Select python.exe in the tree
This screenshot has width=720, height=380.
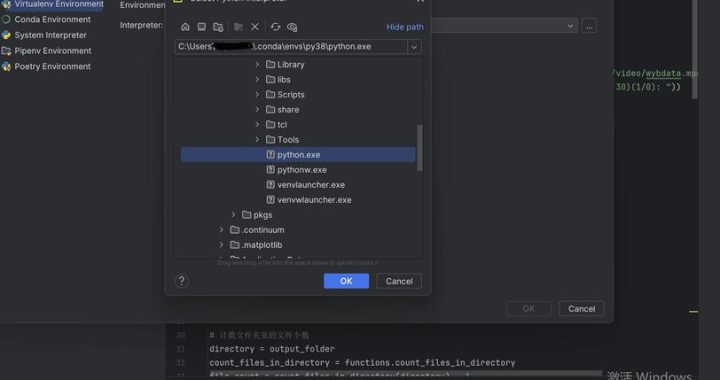click(x=298, y=155)
